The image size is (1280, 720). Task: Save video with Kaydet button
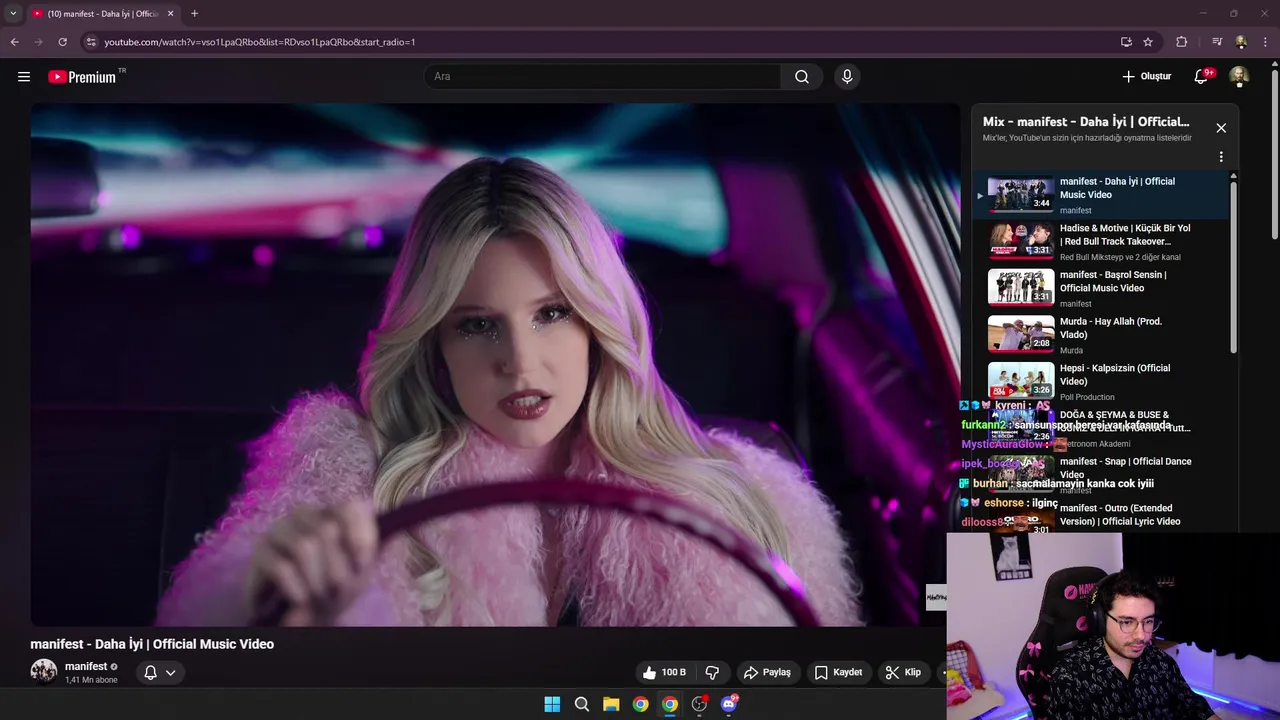click(838, 672)
